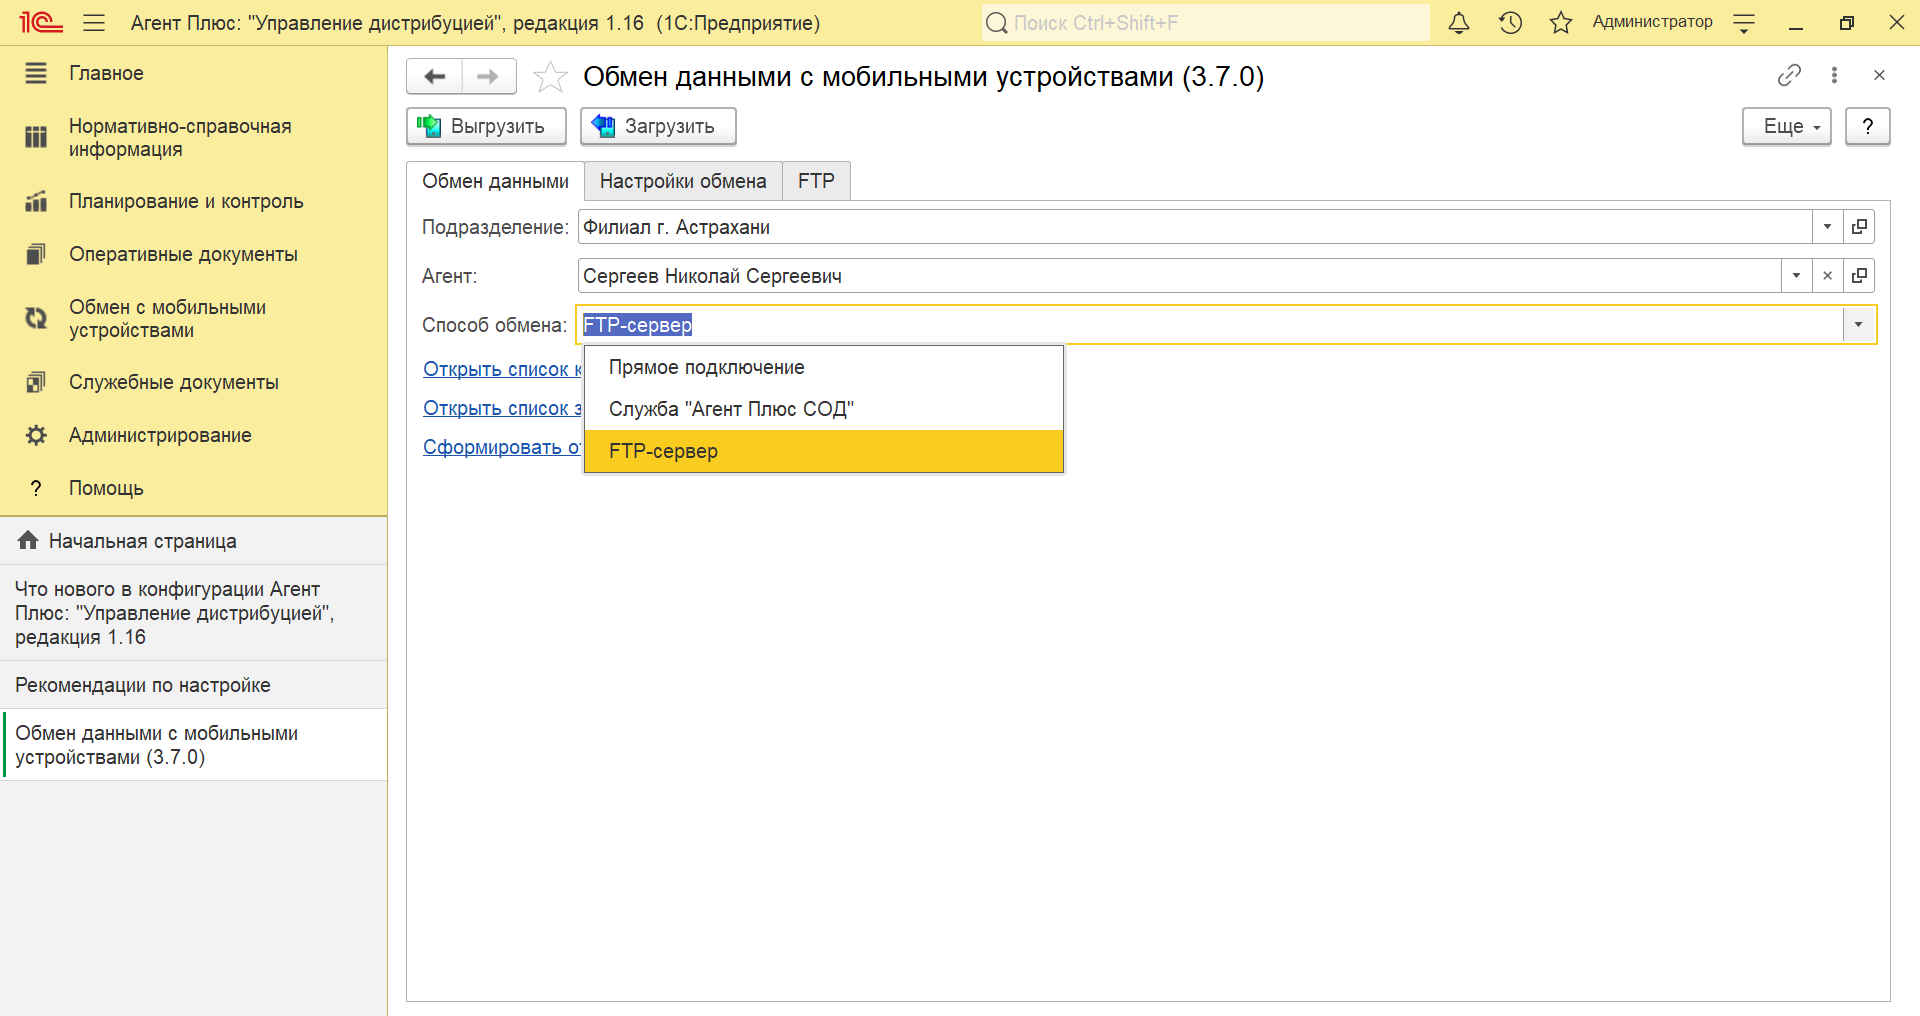Viewport: 1920px width, 1016px height.
Task: Open form's three-dot menu
Action: point(1834,75)
